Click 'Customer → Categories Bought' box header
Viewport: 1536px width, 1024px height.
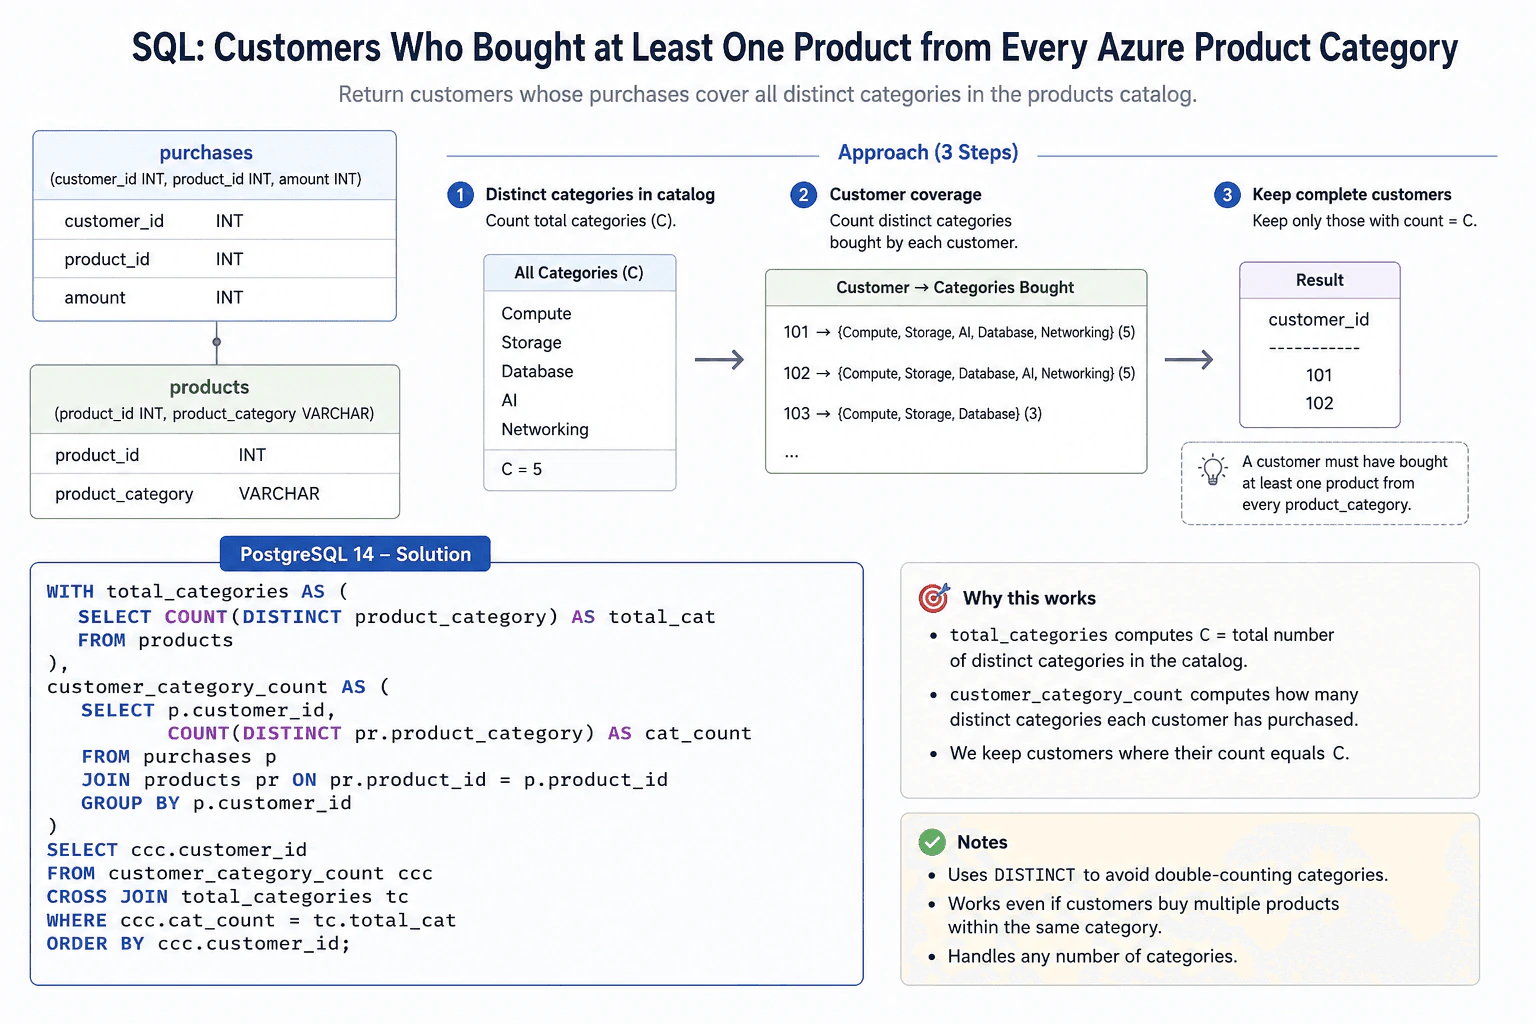pyautogui.click(x=955, y=287)
